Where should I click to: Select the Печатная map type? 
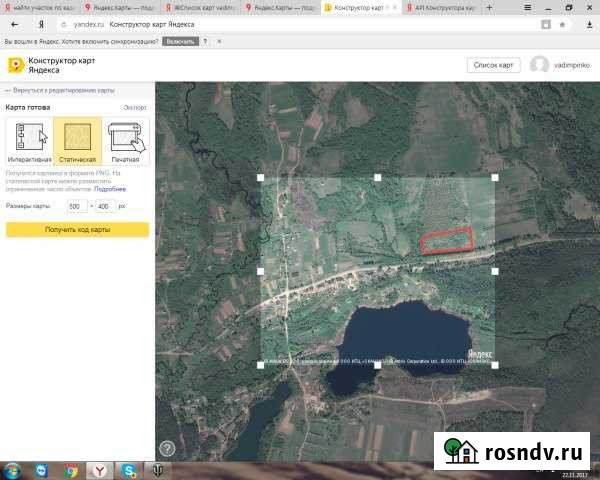[x=126, y=141]
